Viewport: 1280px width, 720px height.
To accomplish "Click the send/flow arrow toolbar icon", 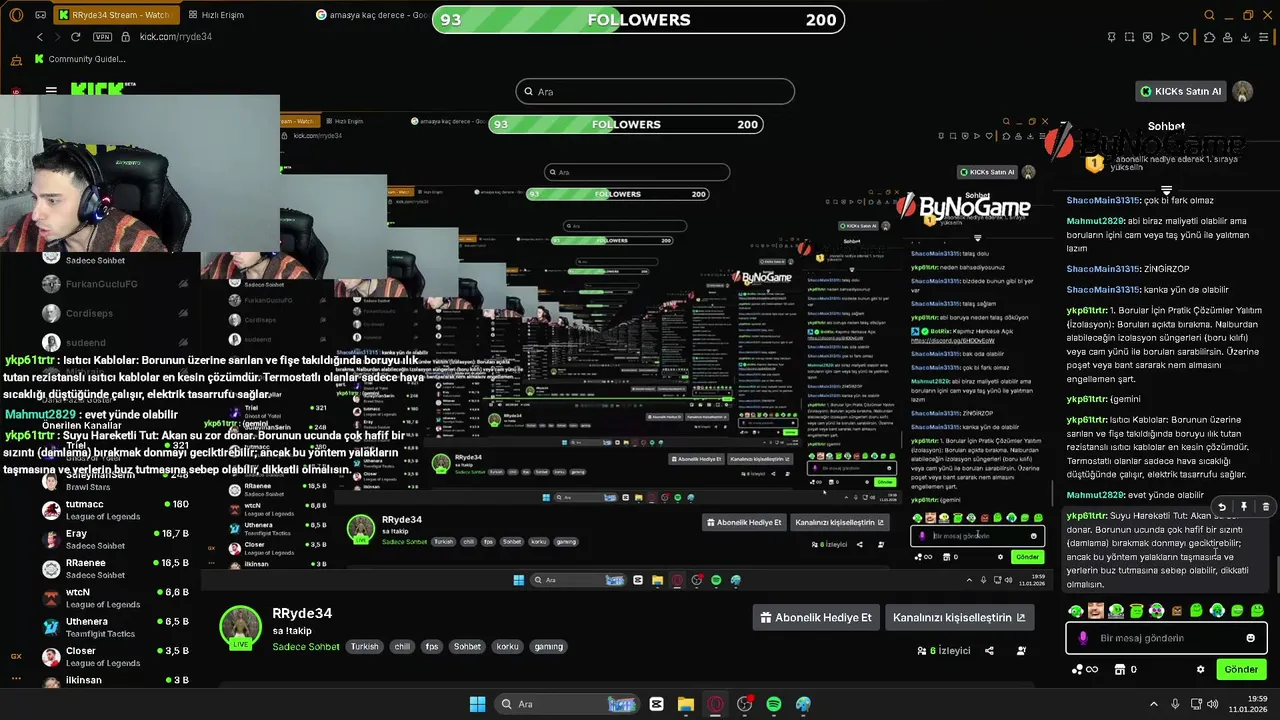I will pos(1166,37).
